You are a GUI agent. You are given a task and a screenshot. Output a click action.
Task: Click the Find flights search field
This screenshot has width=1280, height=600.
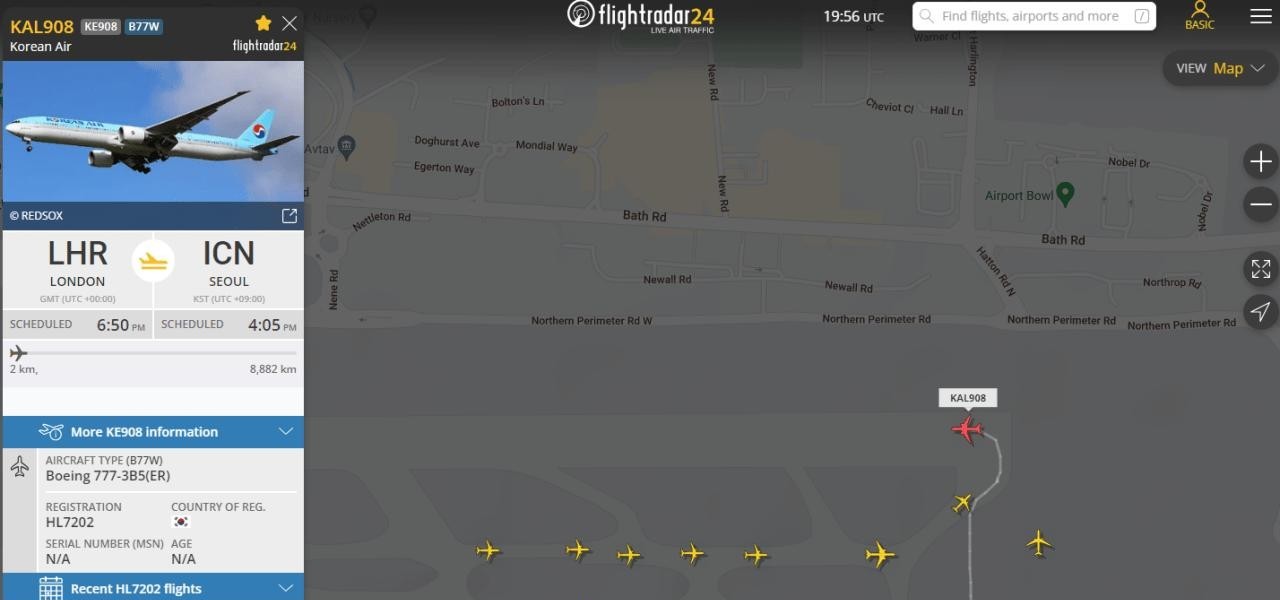1034,16
